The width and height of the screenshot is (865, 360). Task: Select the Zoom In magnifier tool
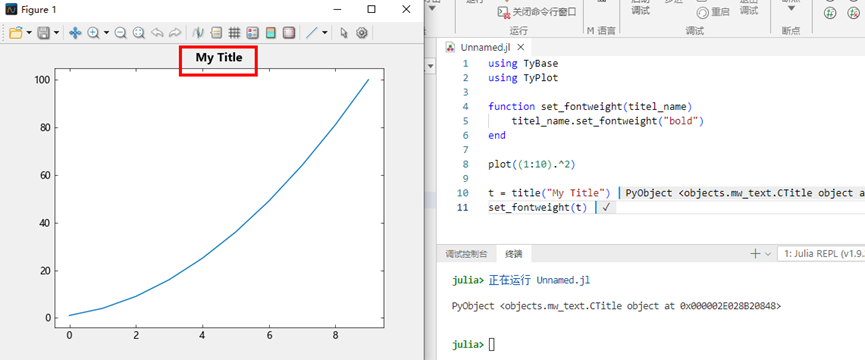pos(93,33)
